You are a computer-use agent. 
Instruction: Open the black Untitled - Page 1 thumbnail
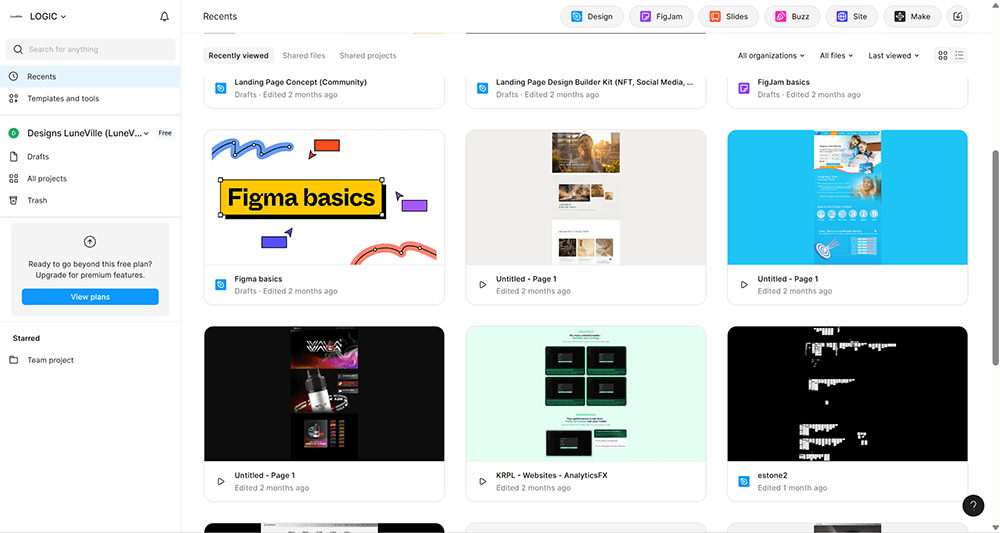[324, 394]
